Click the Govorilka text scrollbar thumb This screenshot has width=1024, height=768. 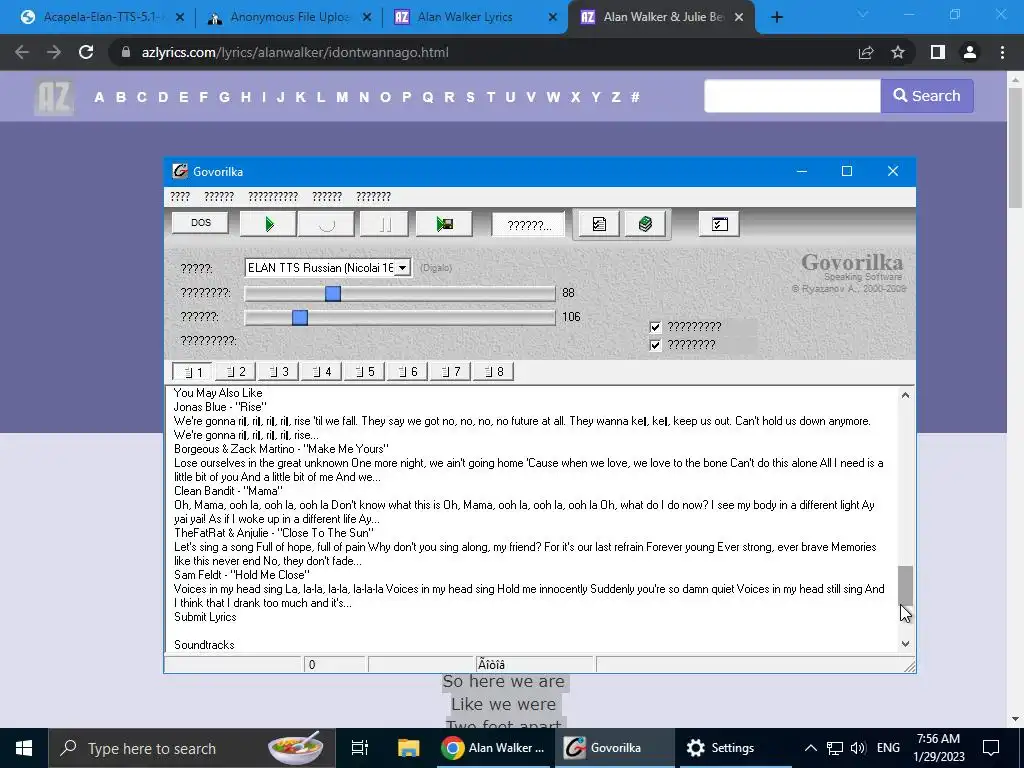tap(905, 586)
